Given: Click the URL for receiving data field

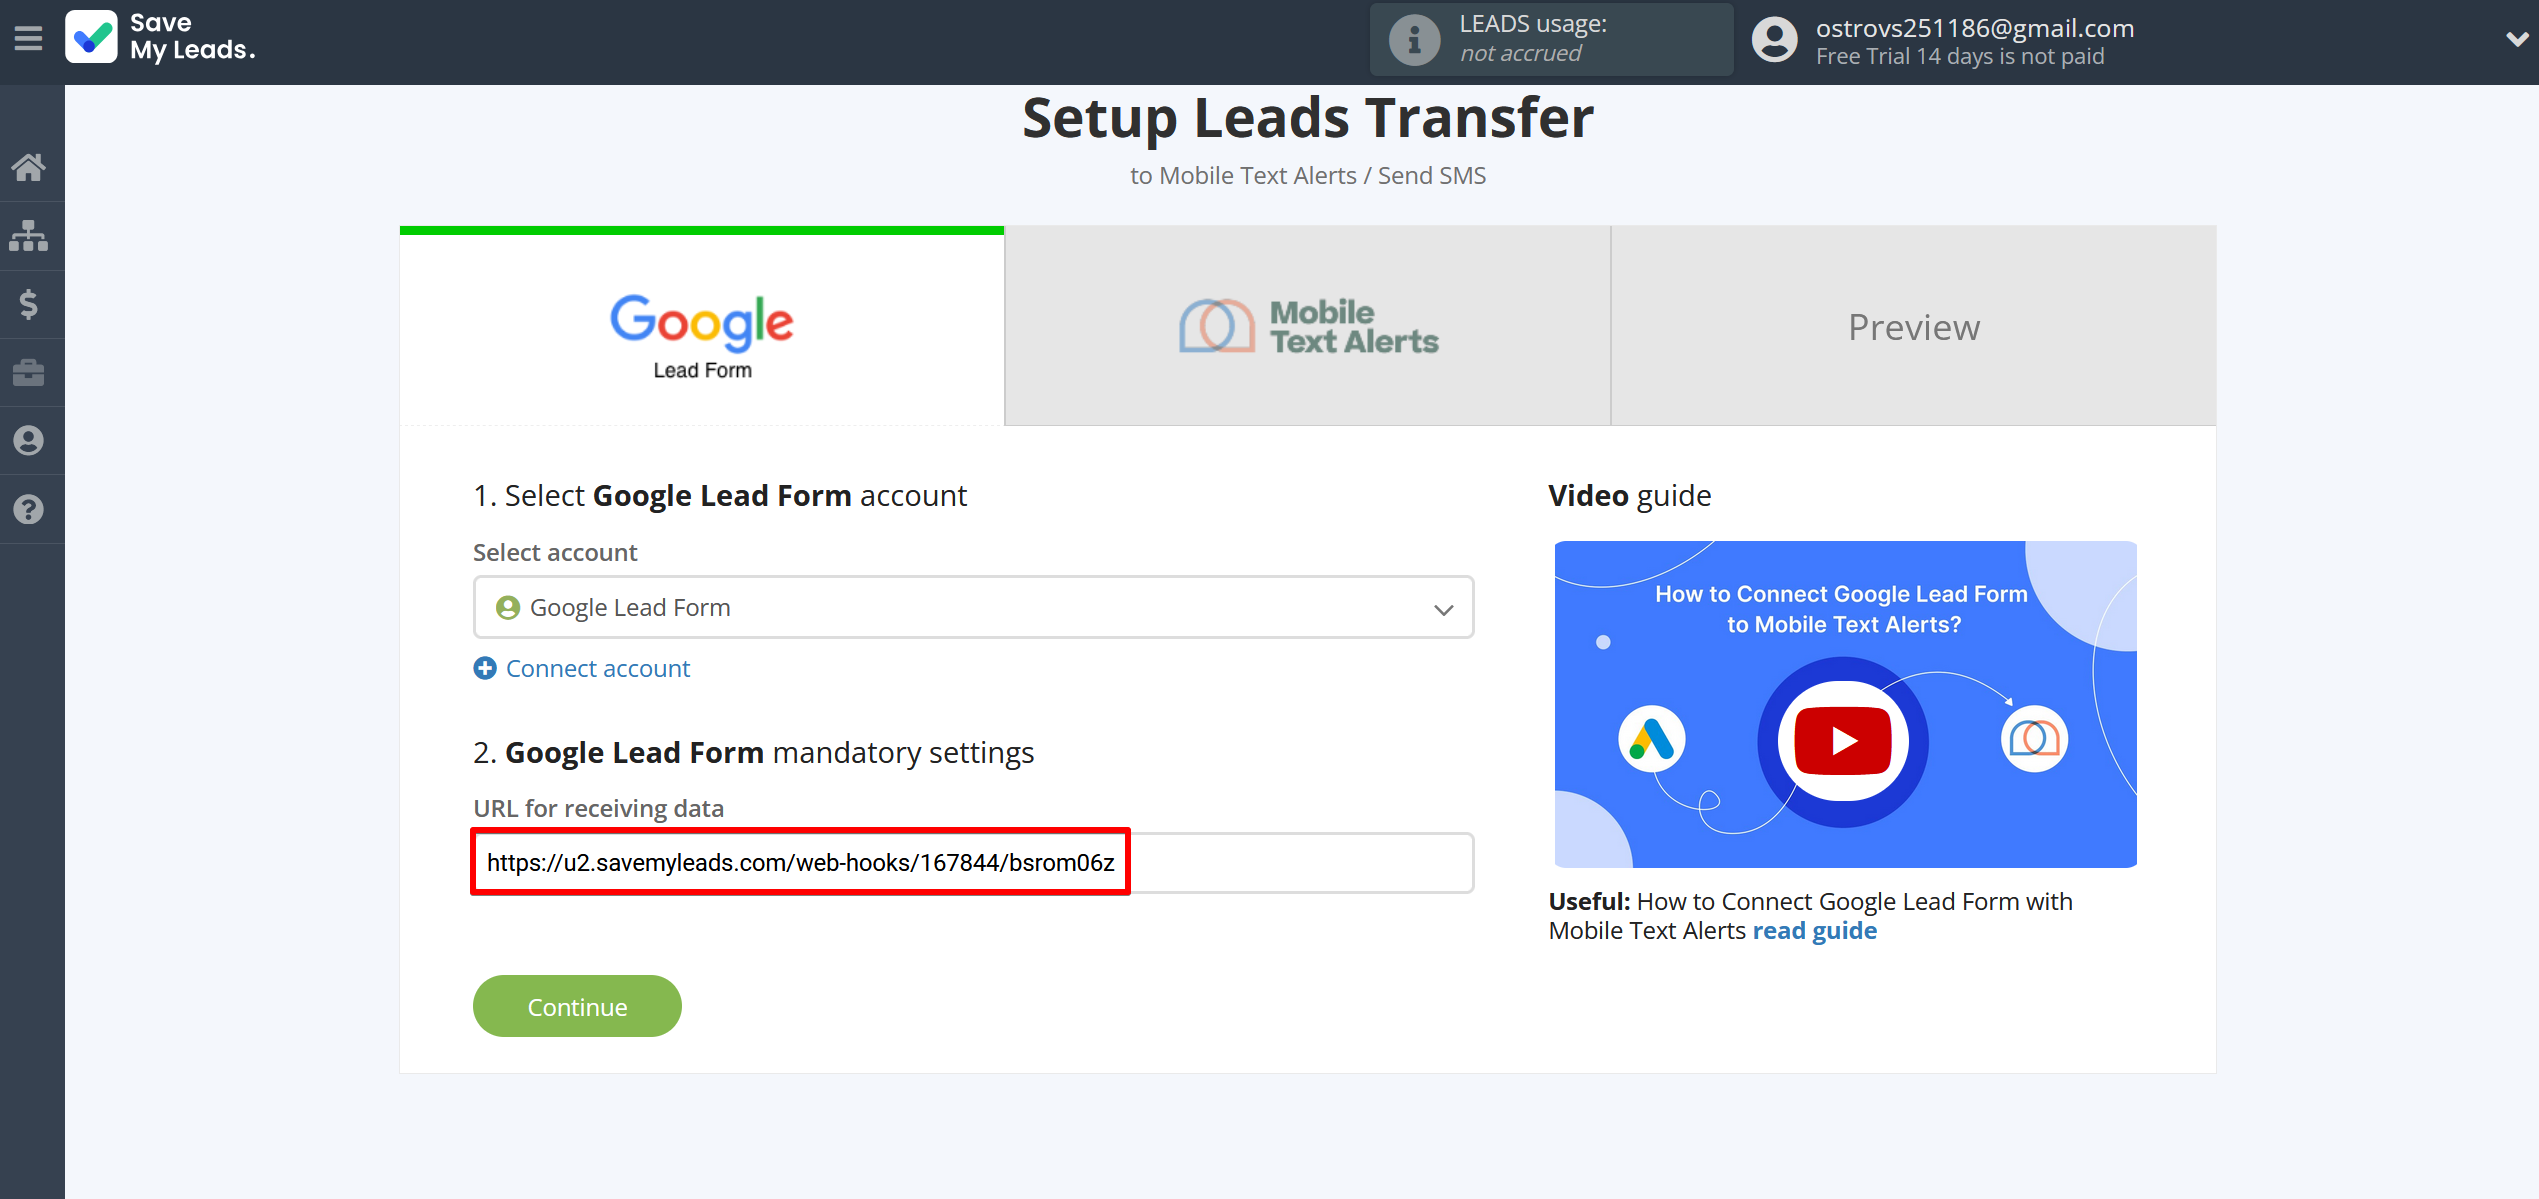Looking at the screenshot, I should [x=973, y=862].
